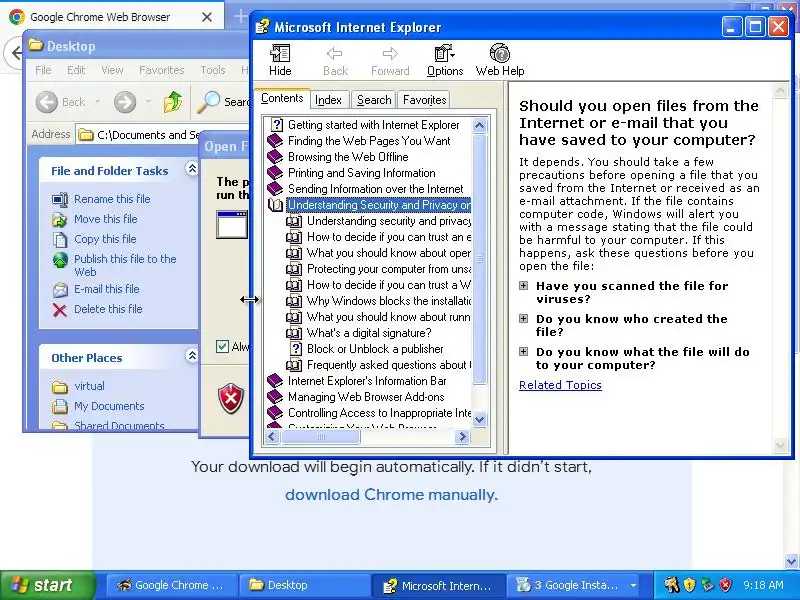The image size is (800, 600).
Task: Open the Start menu
Action: (47, 585)
